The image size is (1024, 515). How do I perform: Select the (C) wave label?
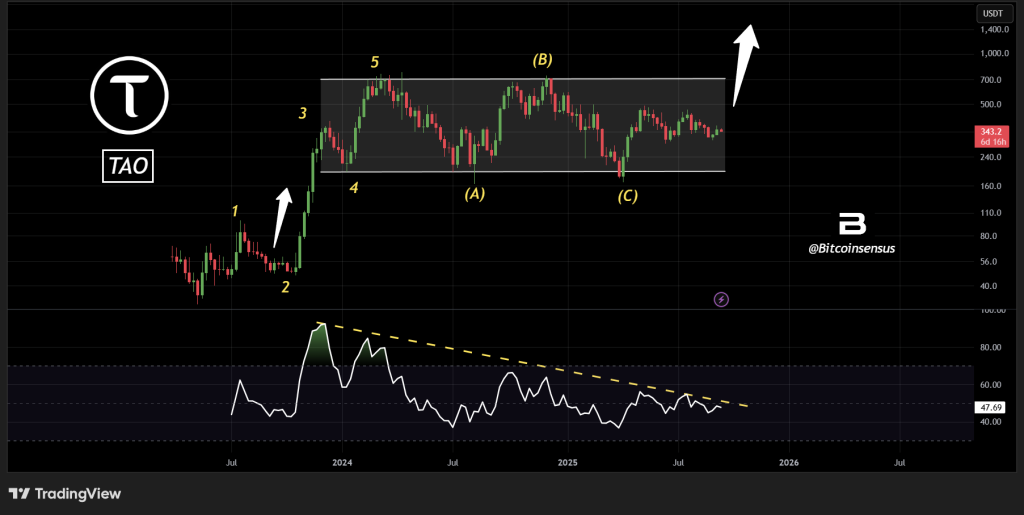coord(627,196)
